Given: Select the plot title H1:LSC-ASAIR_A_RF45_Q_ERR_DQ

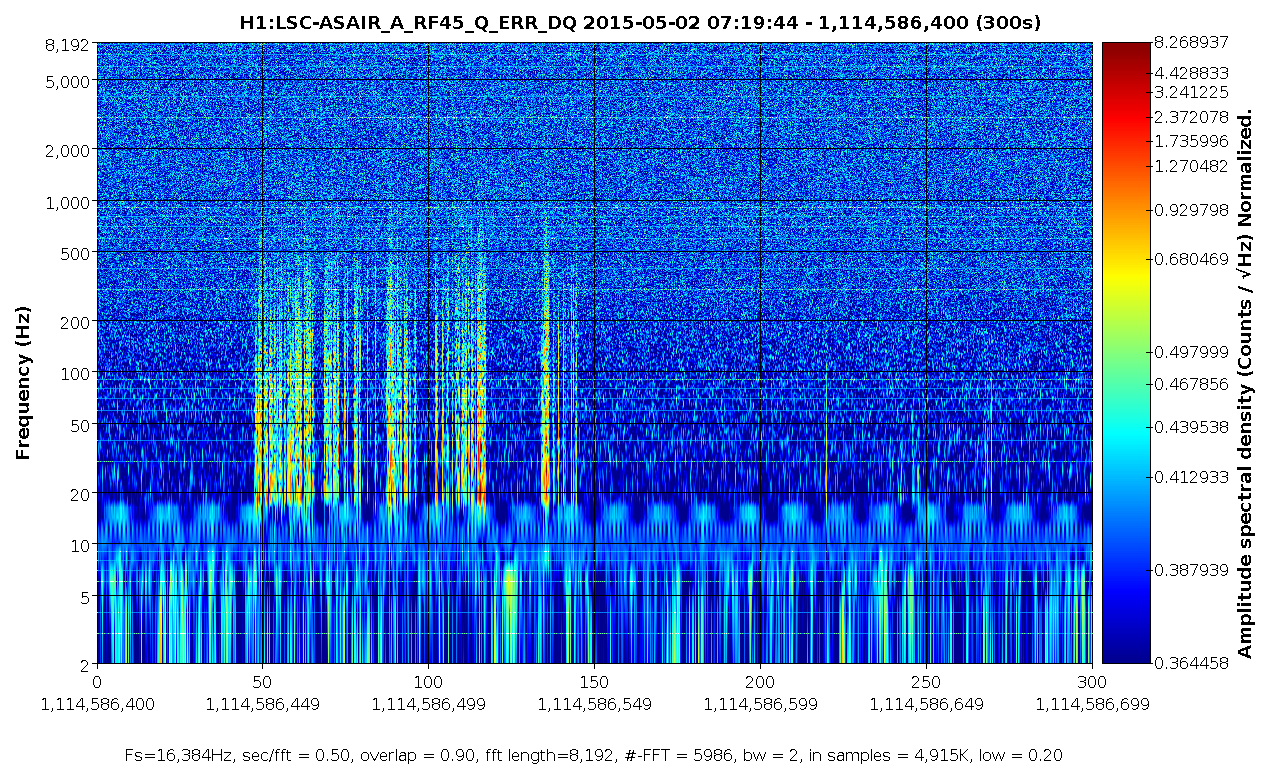Looking at the screenshot, I should pyautogui.click(x=408, y=23).
